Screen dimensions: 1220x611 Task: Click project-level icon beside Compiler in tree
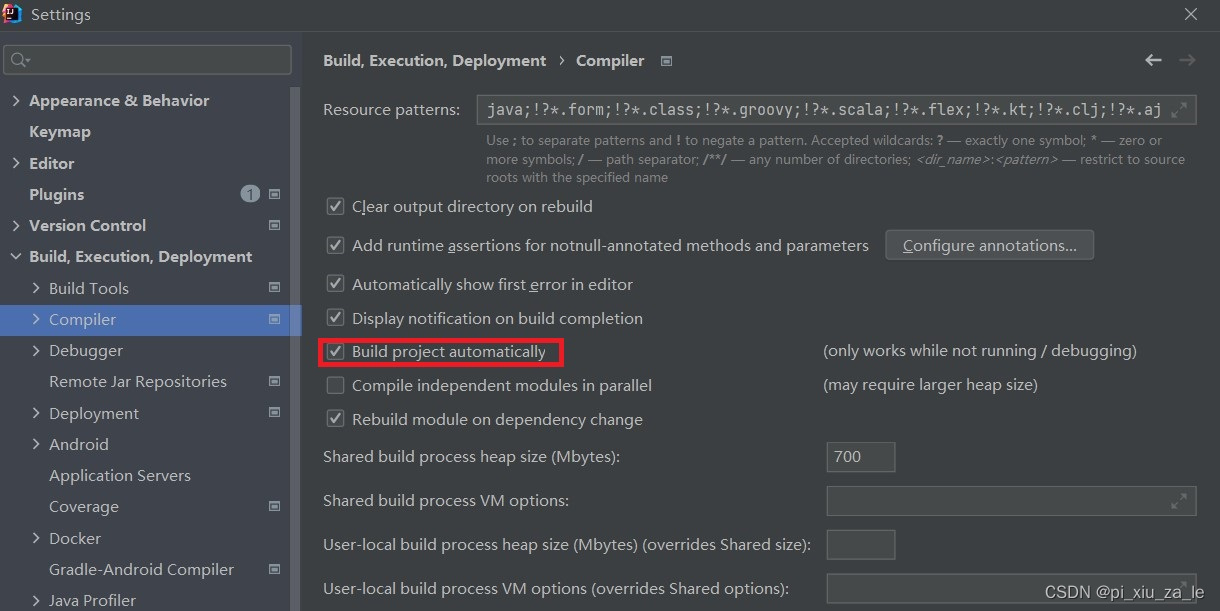[x=275, y=320]
